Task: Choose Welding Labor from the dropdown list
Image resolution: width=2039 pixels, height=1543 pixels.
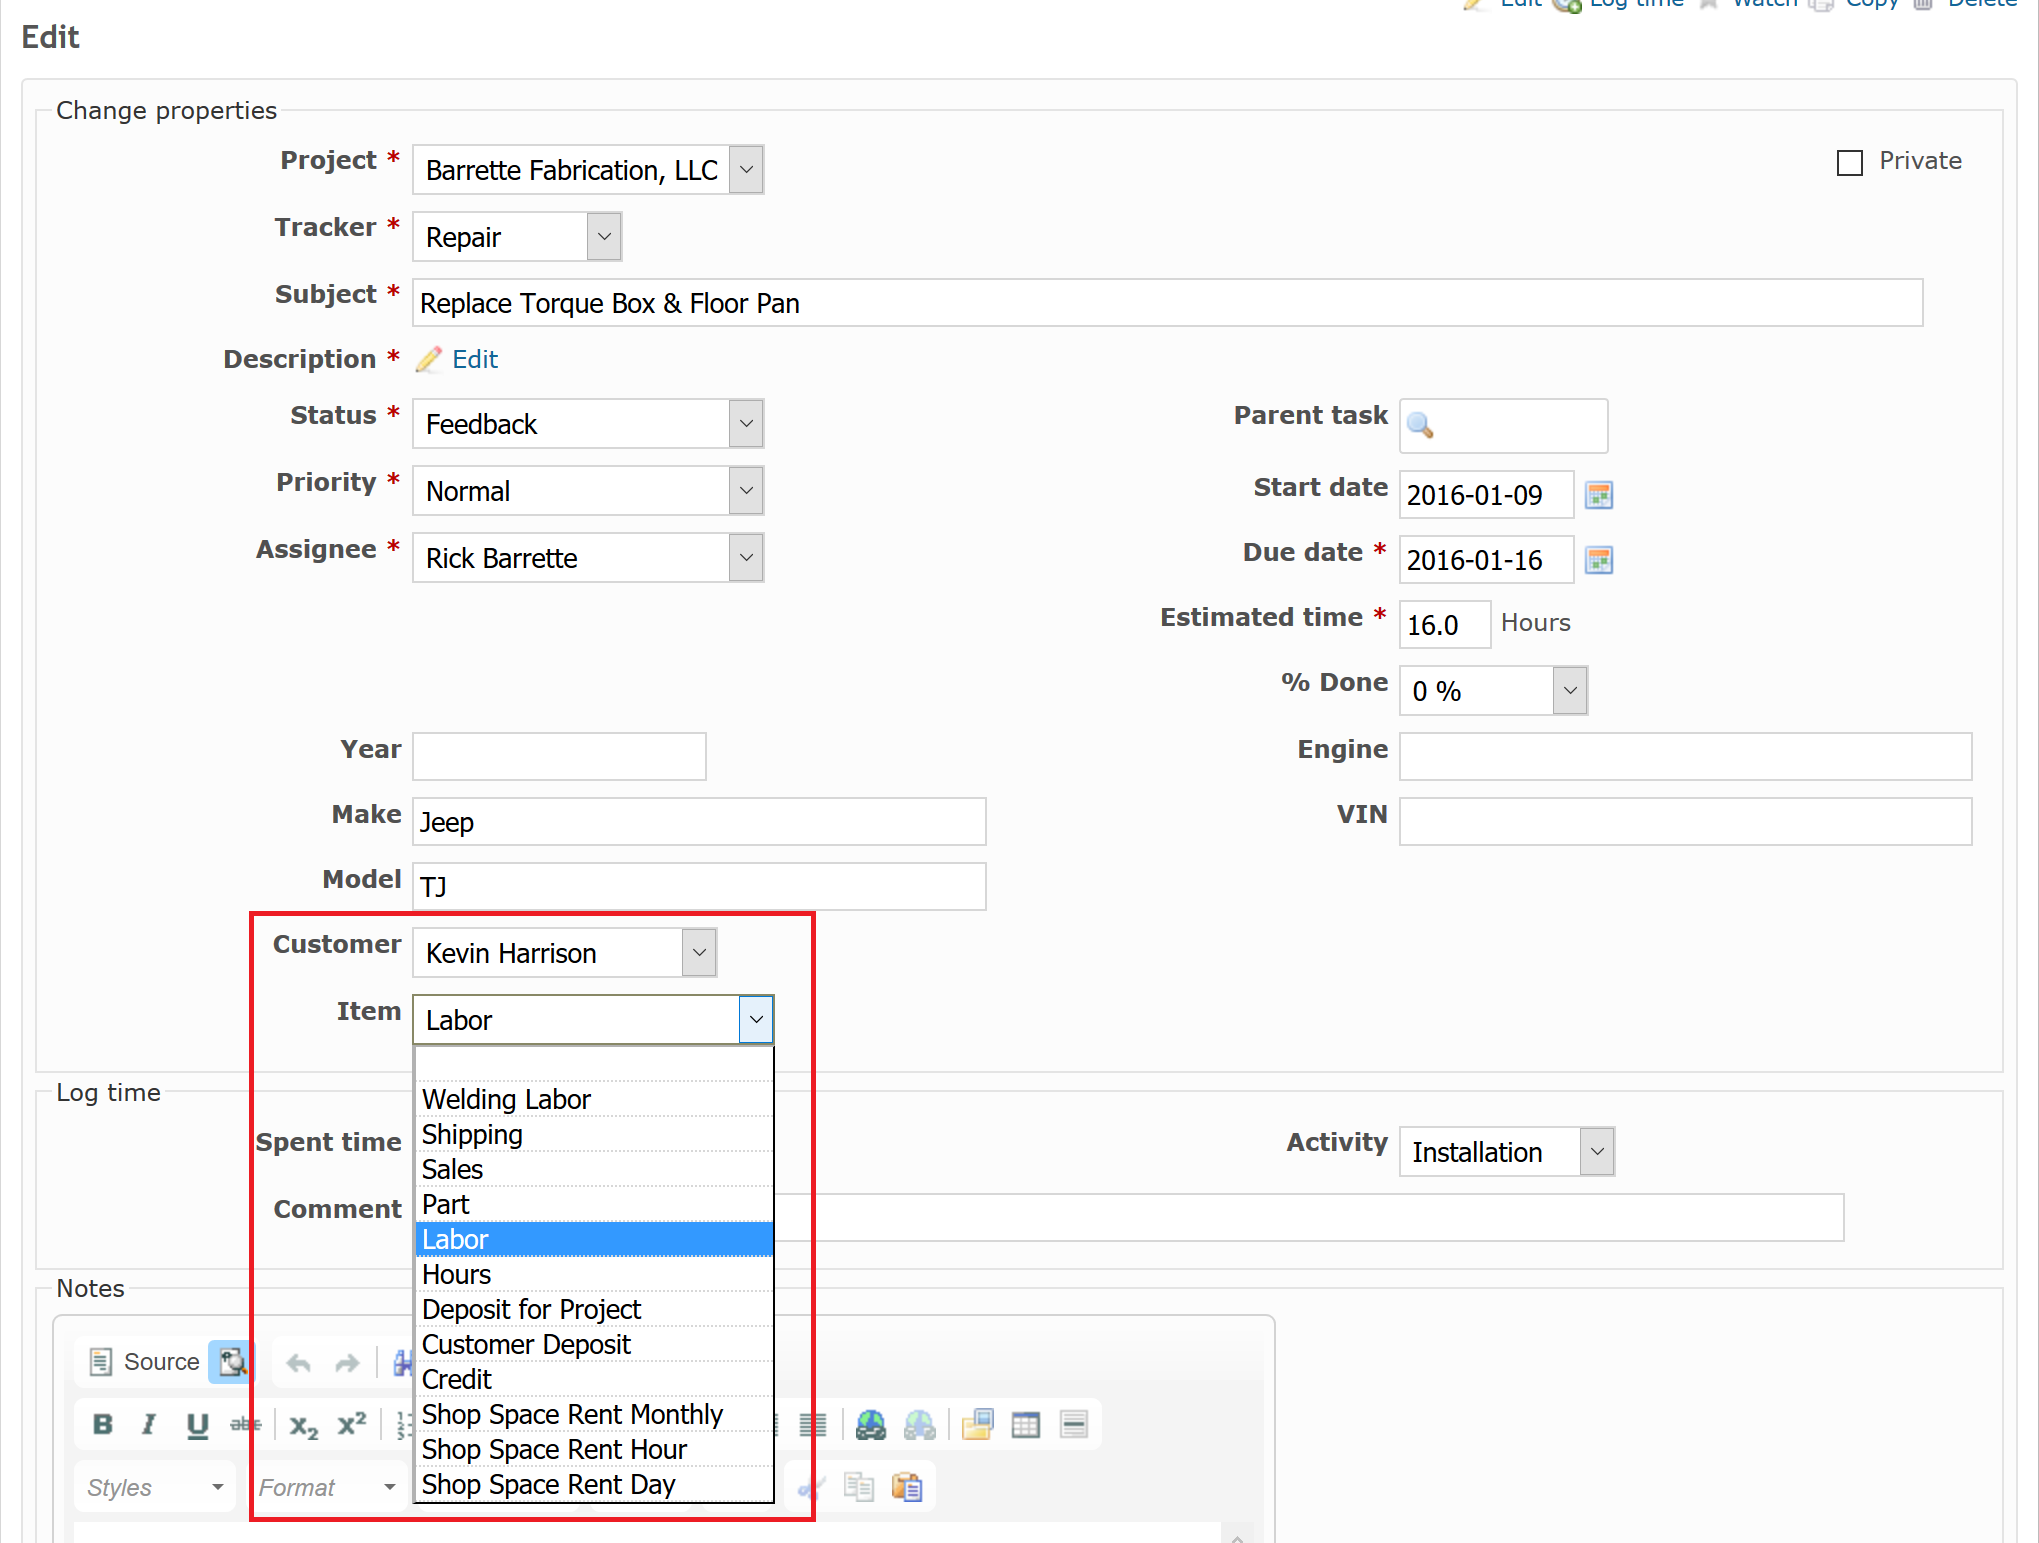Action: point(506,1098)
